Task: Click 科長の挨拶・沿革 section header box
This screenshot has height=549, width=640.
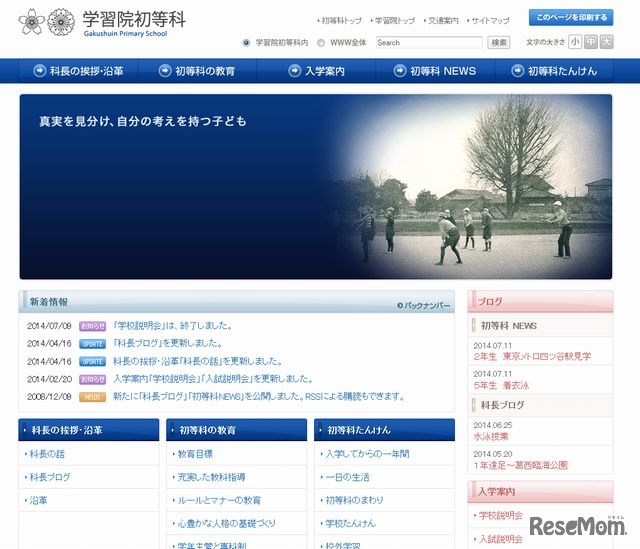Action: [x=89, y=430]
